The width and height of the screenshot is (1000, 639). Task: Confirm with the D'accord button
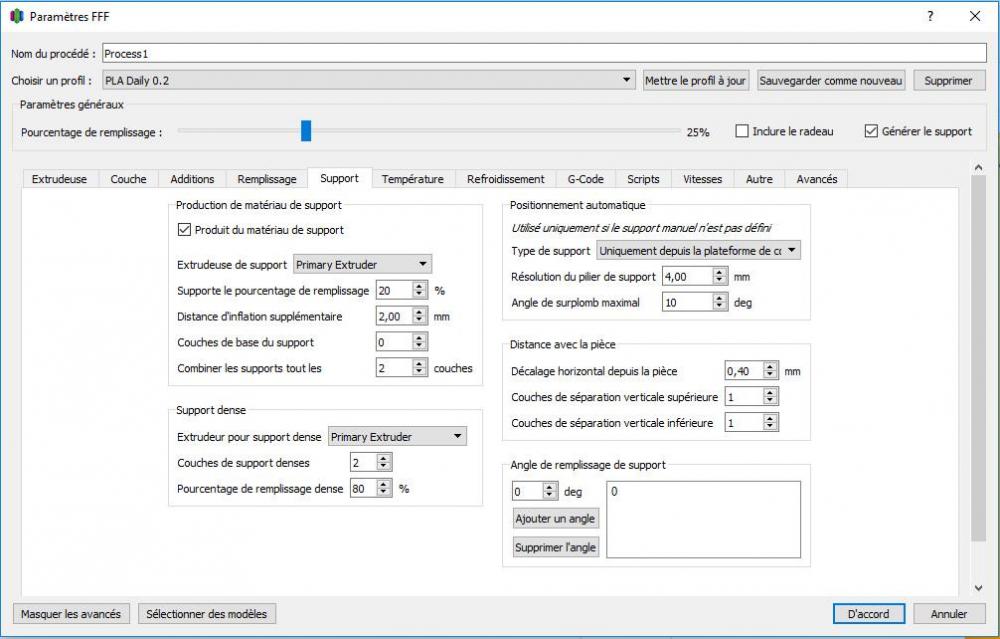pyautogui.click(x=869, y=613)
